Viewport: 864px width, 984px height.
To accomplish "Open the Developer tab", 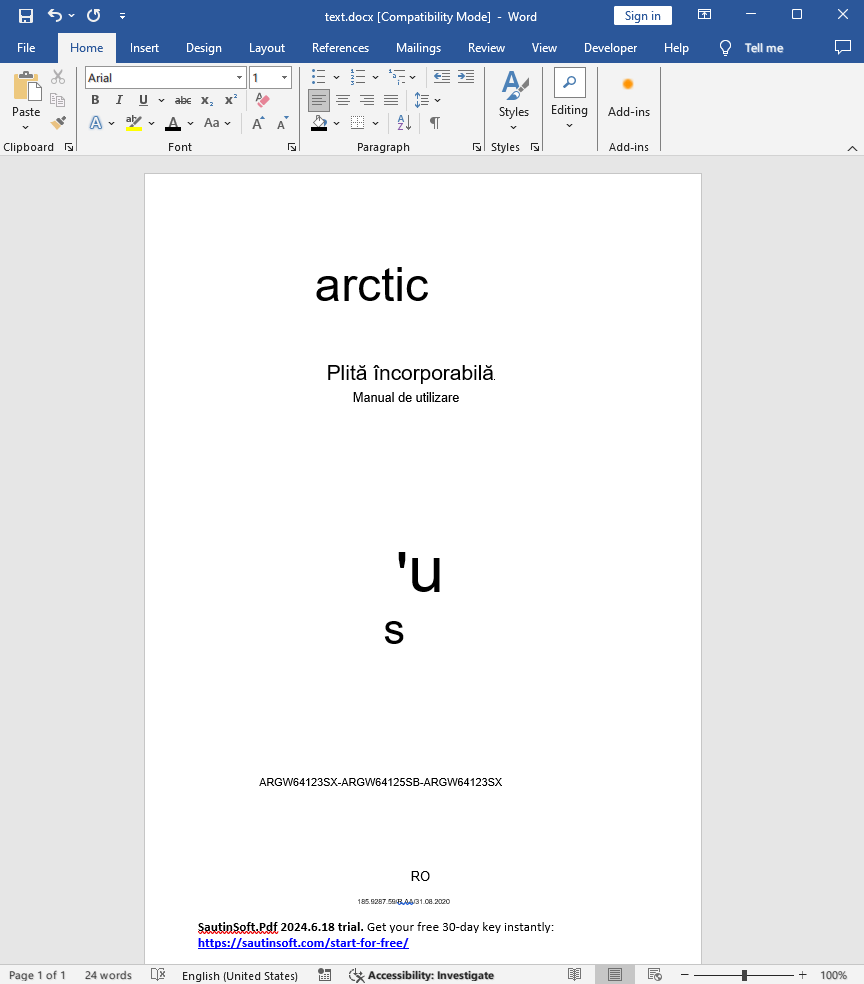I will pos(610,47).
